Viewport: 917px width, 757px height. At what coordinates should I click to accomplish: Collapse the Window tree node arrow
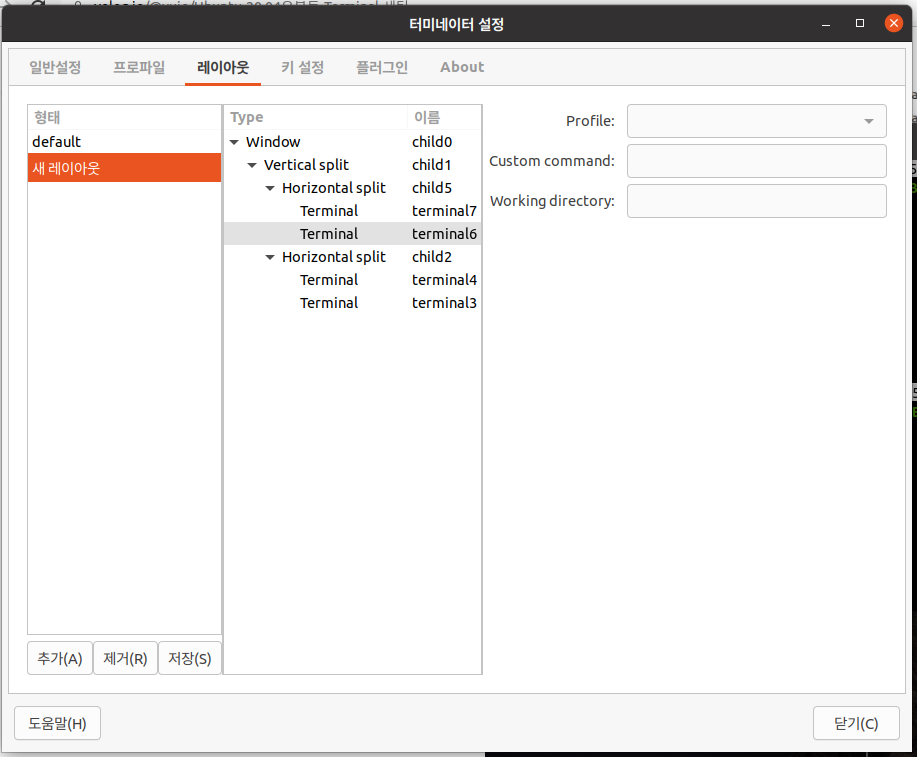234,142
